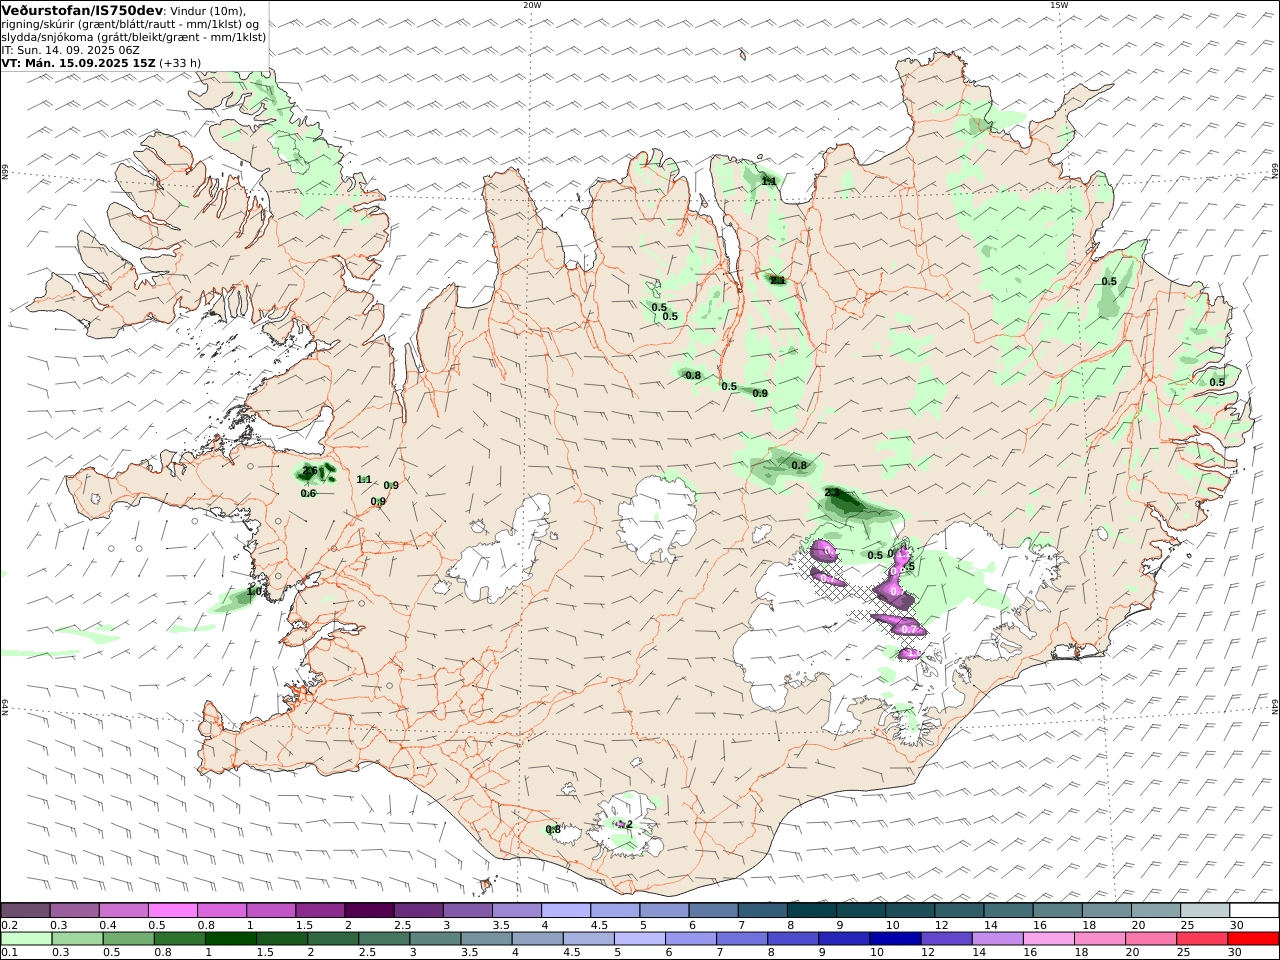Select the darkest purple 2–2.5 swatch, top legend row
1280x960 pixels.
coord(368,910)
